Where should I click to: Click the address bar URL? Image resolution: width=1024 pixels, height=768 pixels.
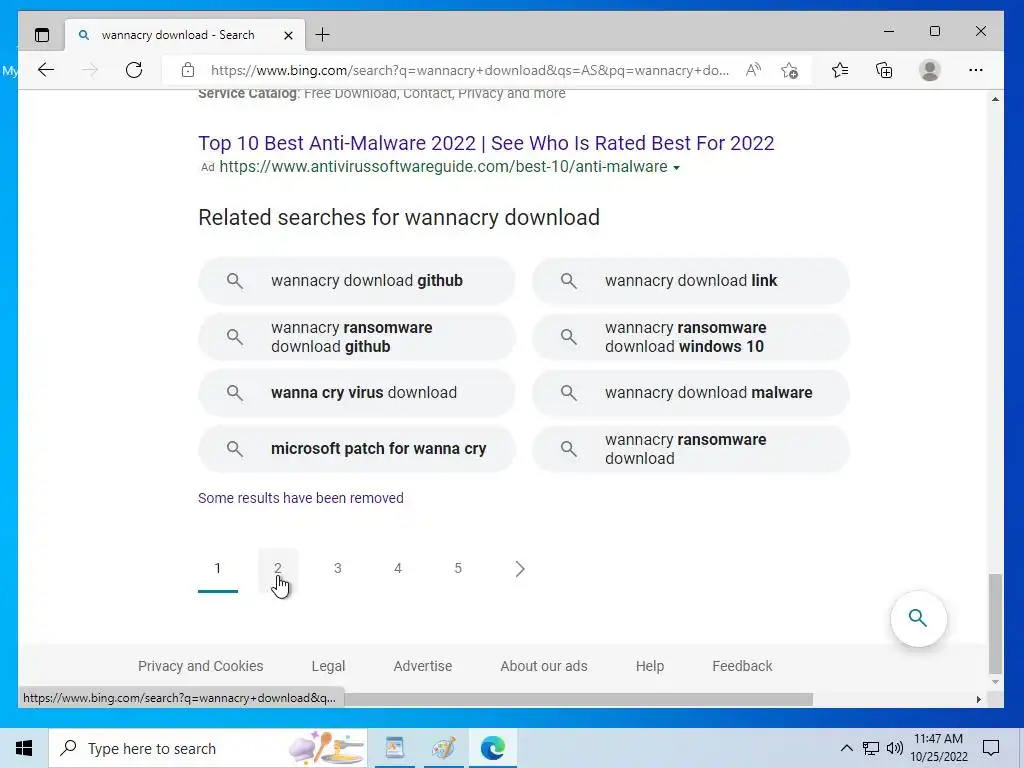[470, 70]
